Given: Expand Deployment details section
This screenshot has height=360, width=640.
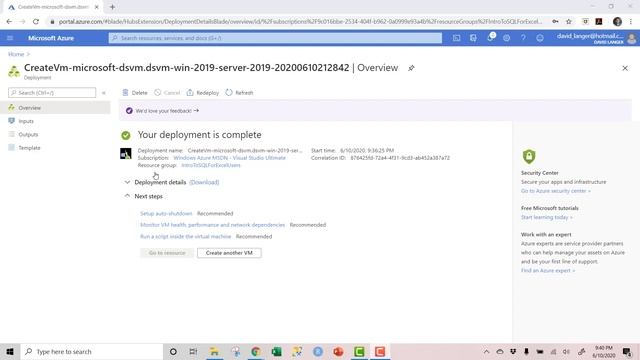Looking at the screenshot, I should click(x=127, y=182).
